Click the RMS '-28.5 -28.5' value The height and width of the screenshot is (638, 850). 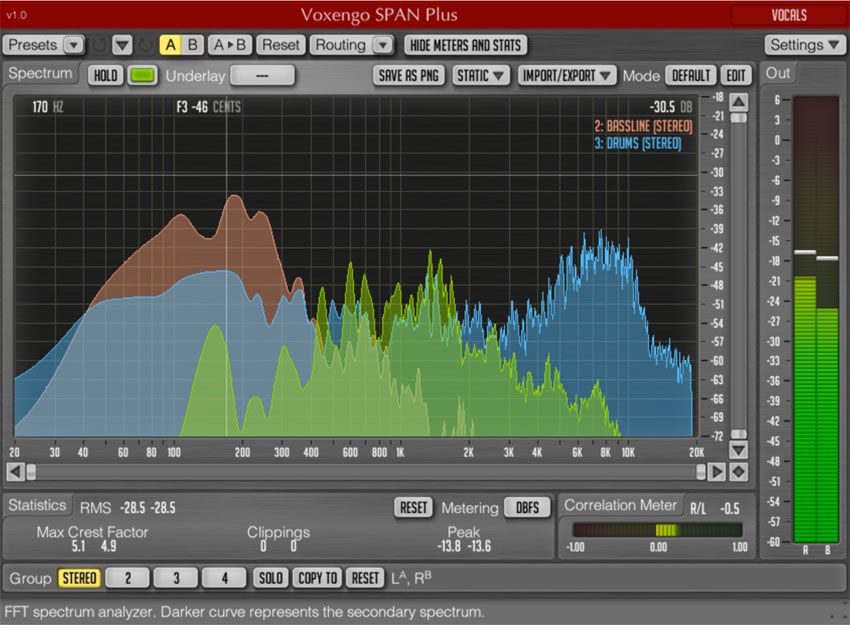tap(147, 508)
